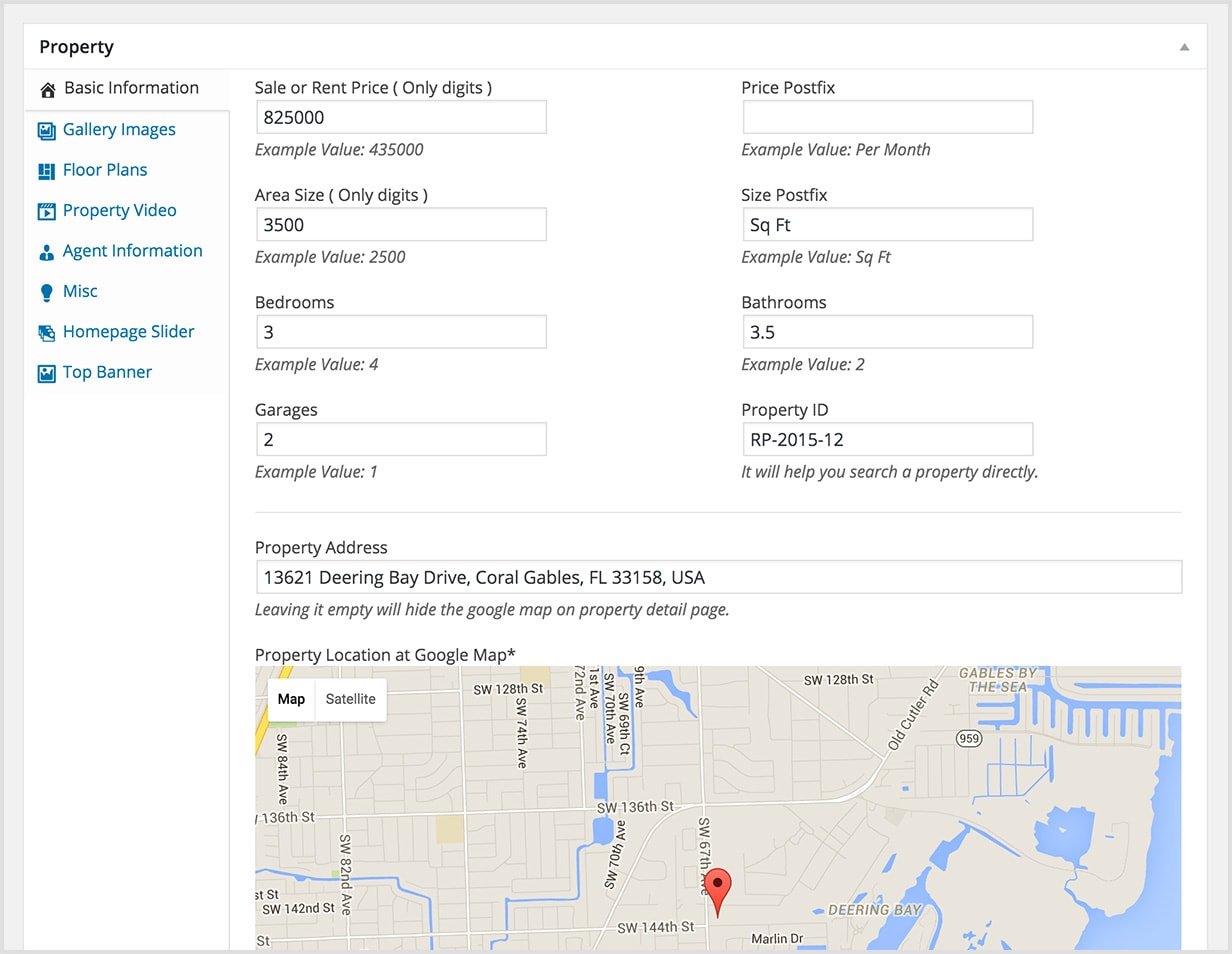Select the Map view button
The width and height of the screenshot is (1232, 954).
pyautogui.click(x=291, y=699)
